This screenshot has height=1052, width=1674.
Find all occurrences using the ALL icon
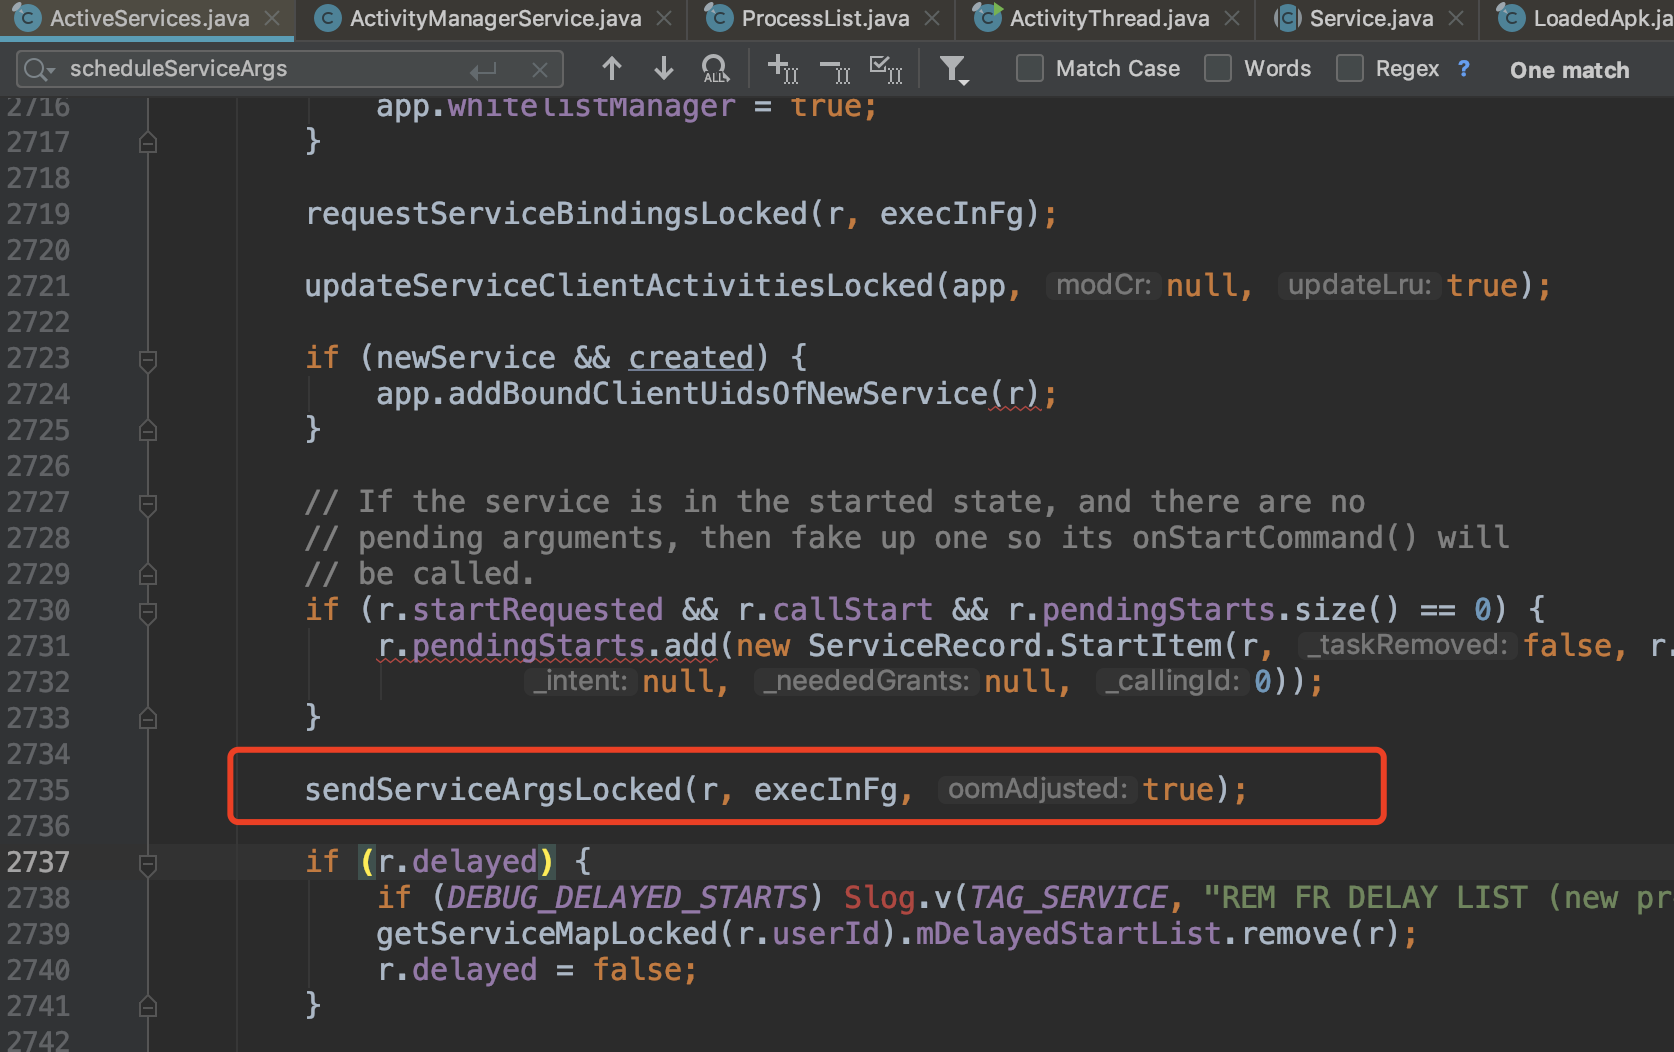pos(715,68)
